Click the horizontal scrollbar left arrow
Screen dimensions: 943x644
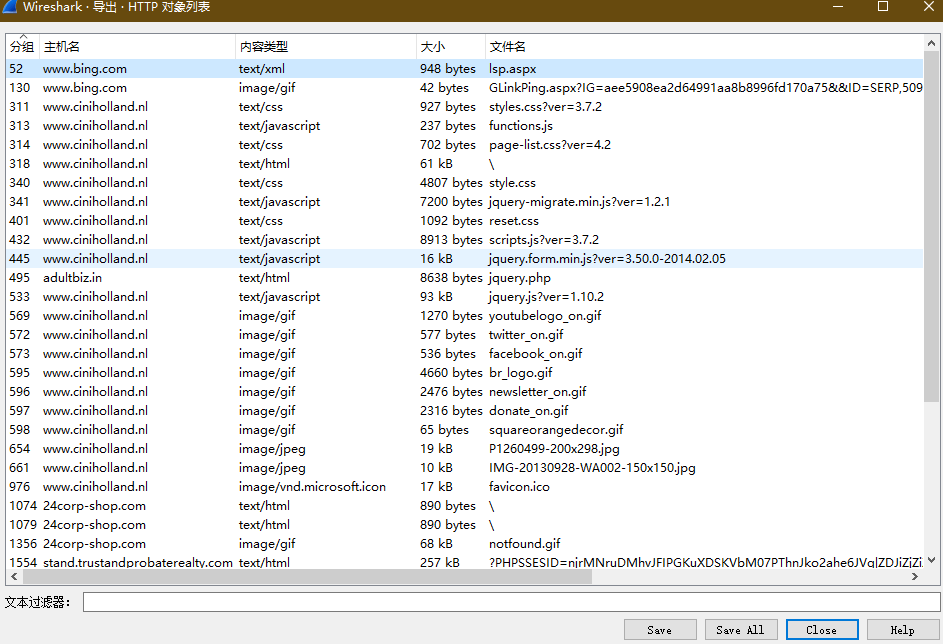point(14,576)
